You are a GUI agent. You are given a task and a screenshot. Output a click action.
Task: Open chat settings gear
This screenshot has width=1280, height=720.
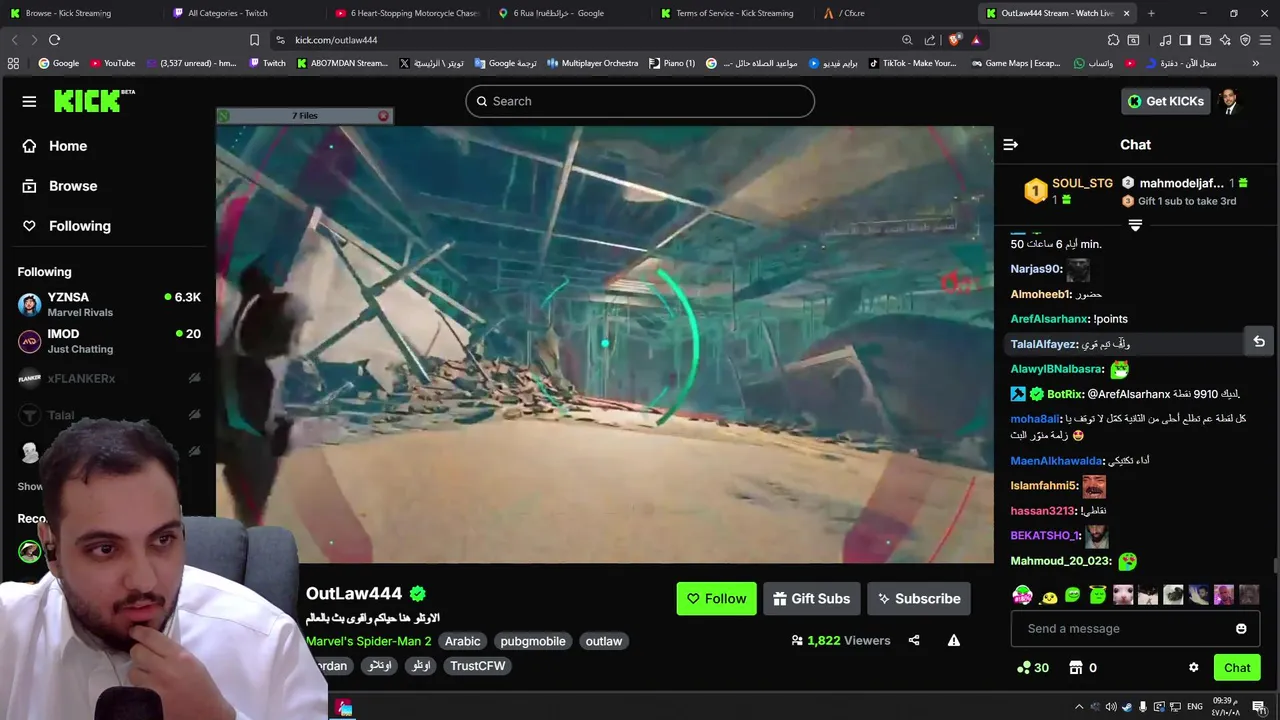(1193, 668)
